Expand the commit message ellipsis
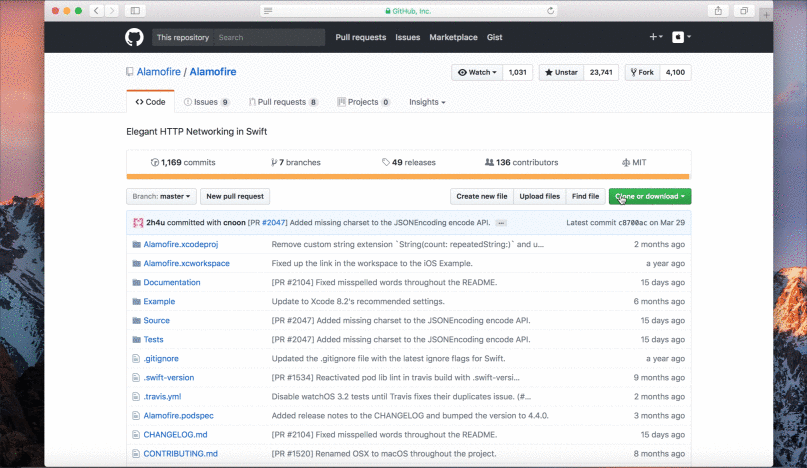The width and height of the screenshot is (807, 468). (x=501, y=222)
